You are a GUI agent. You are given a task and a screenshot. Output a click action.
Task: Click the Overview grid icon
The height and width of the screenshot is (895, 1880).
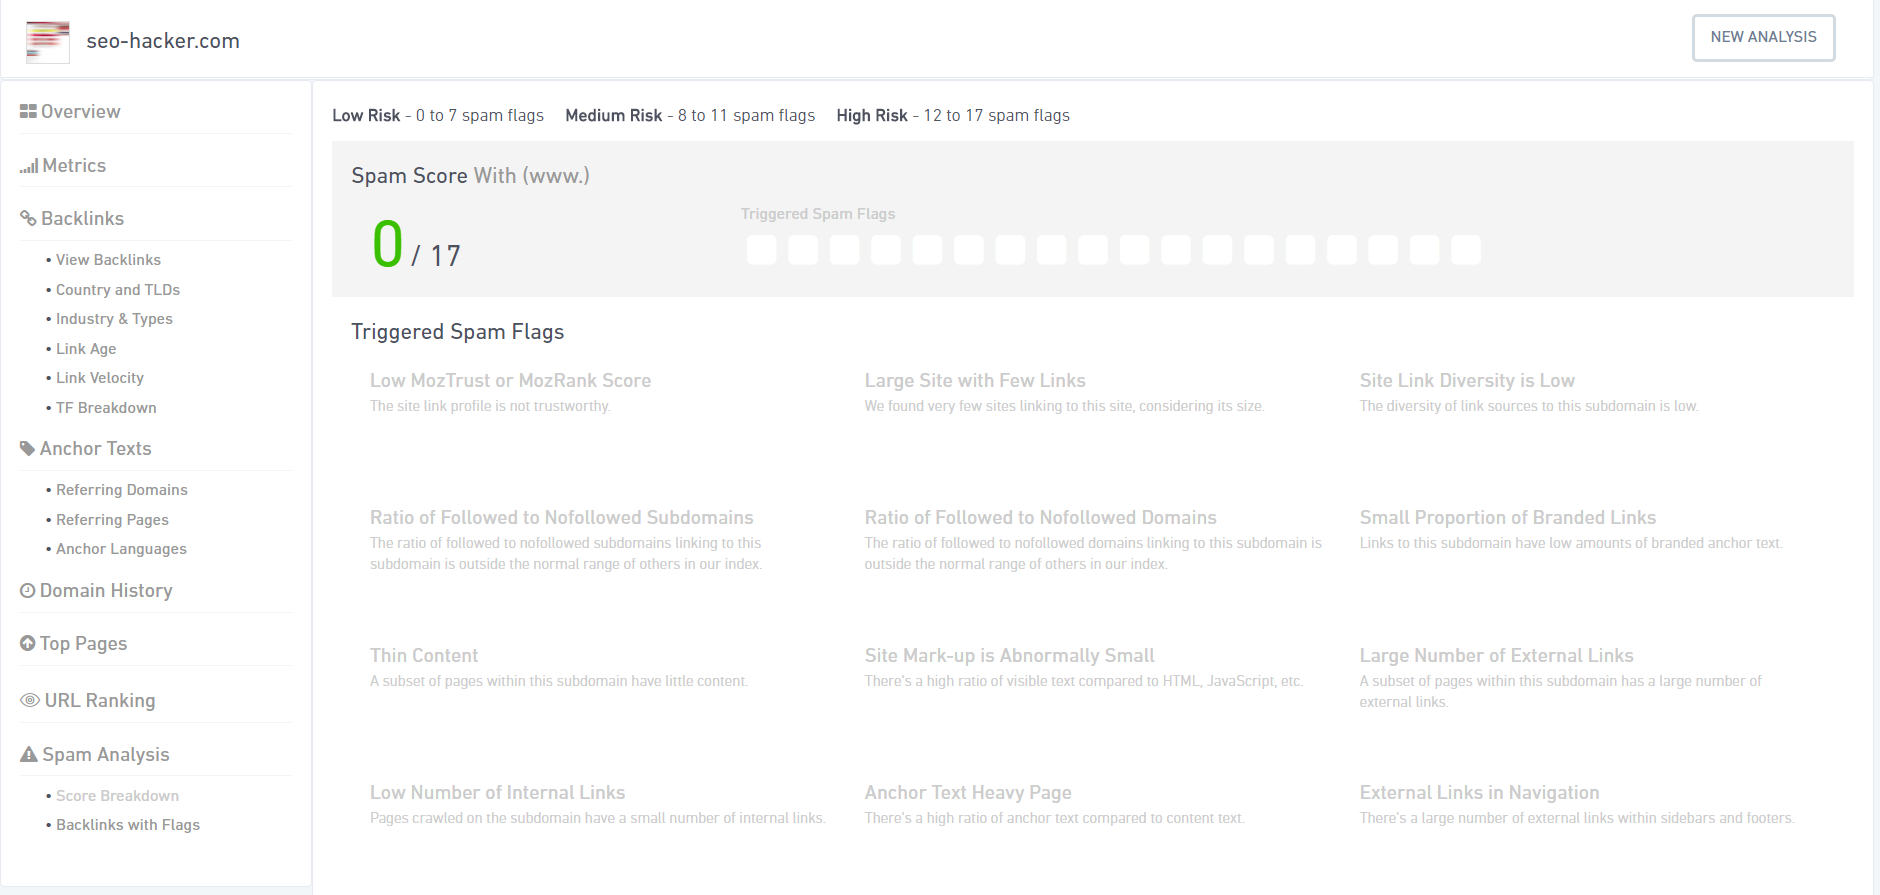[x=28, y=112]
